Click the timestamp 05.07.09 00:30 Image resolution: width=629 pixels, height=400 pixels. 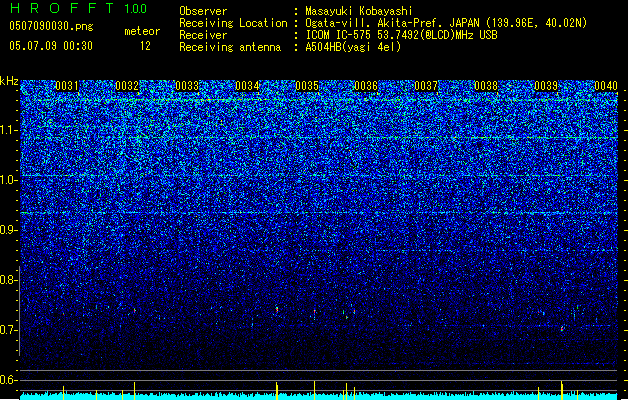pos(51,46)
